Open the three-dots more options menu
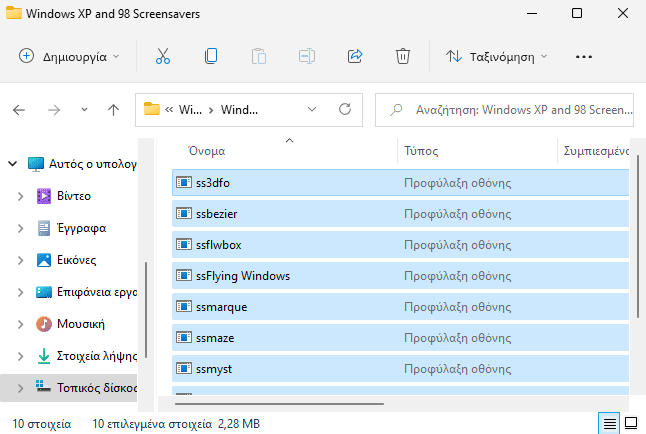The width and height of the screenshot is (646, 434). pos(584,56)
